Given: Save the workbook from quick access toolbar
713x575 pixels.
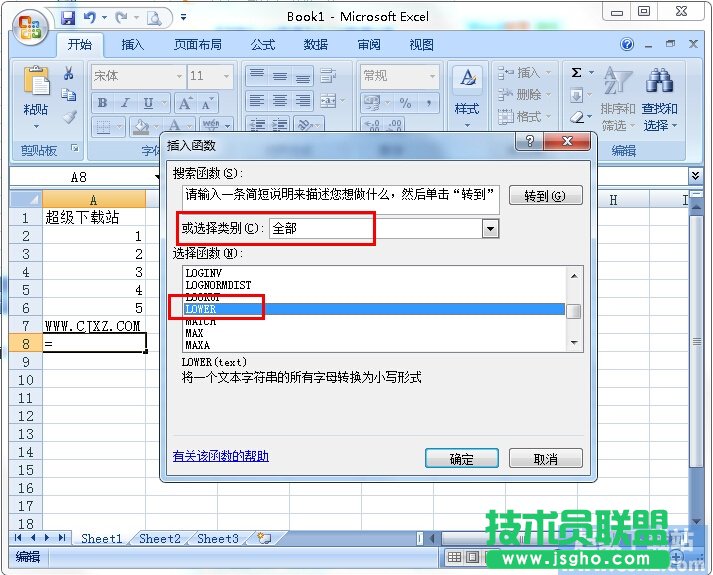Looking at the screenshot, I should [x=68, y=18].
